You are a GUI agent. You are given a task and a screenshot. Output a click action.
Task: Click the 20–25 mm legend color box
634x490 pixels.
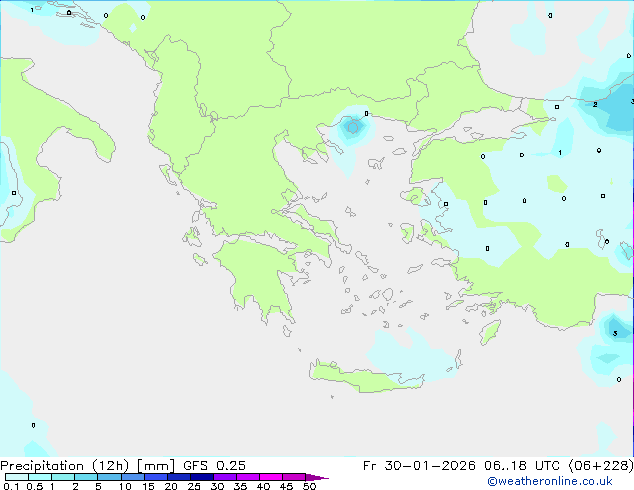[179, 477]
